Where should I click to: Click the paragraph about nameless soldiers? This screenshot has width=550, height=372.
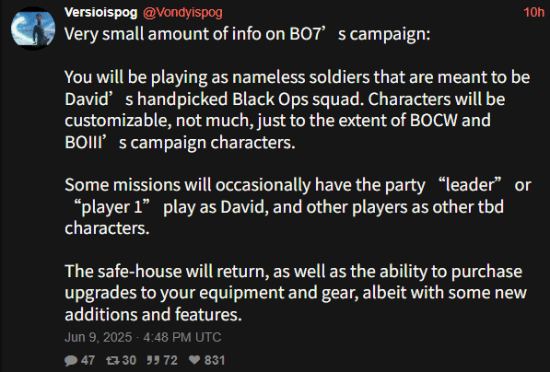pos(297,110)
